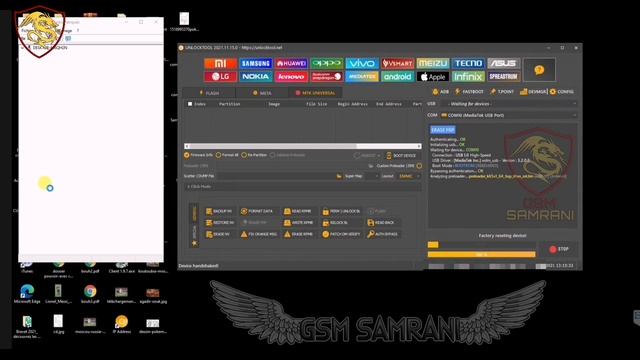The image size is (640, 360).
Task: Open T.POINT tool in toolbar
Action: click(x=502, y=92)
